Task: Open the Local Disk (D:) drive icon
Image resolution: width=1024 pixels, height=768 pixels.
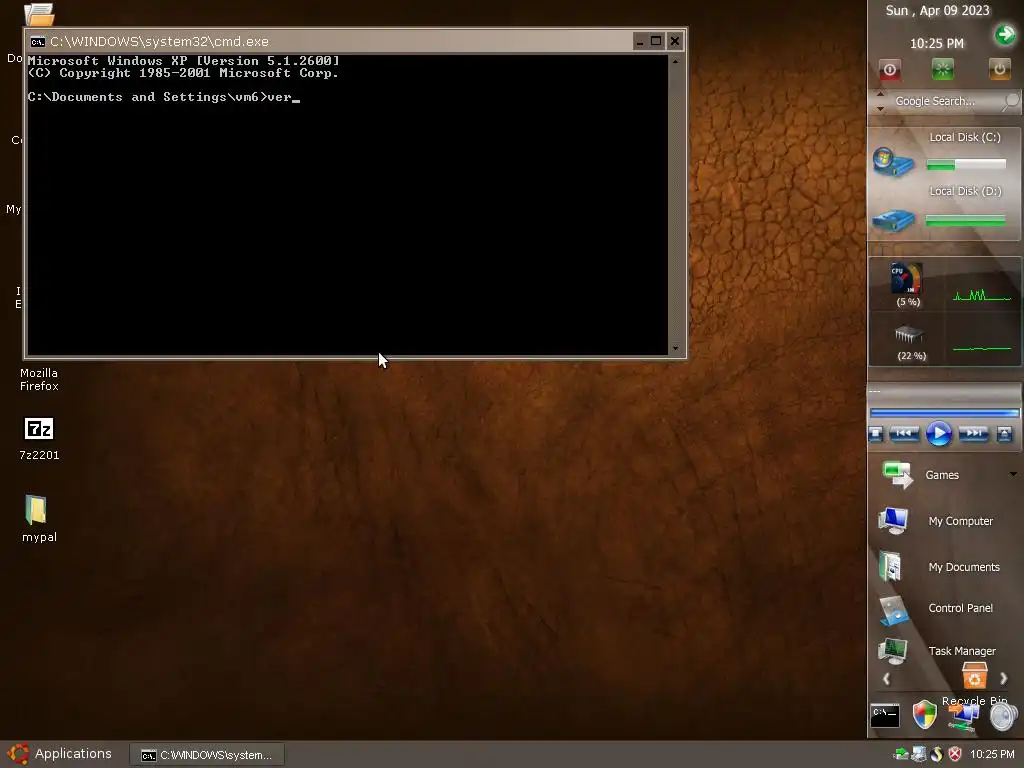Action: 893,220
